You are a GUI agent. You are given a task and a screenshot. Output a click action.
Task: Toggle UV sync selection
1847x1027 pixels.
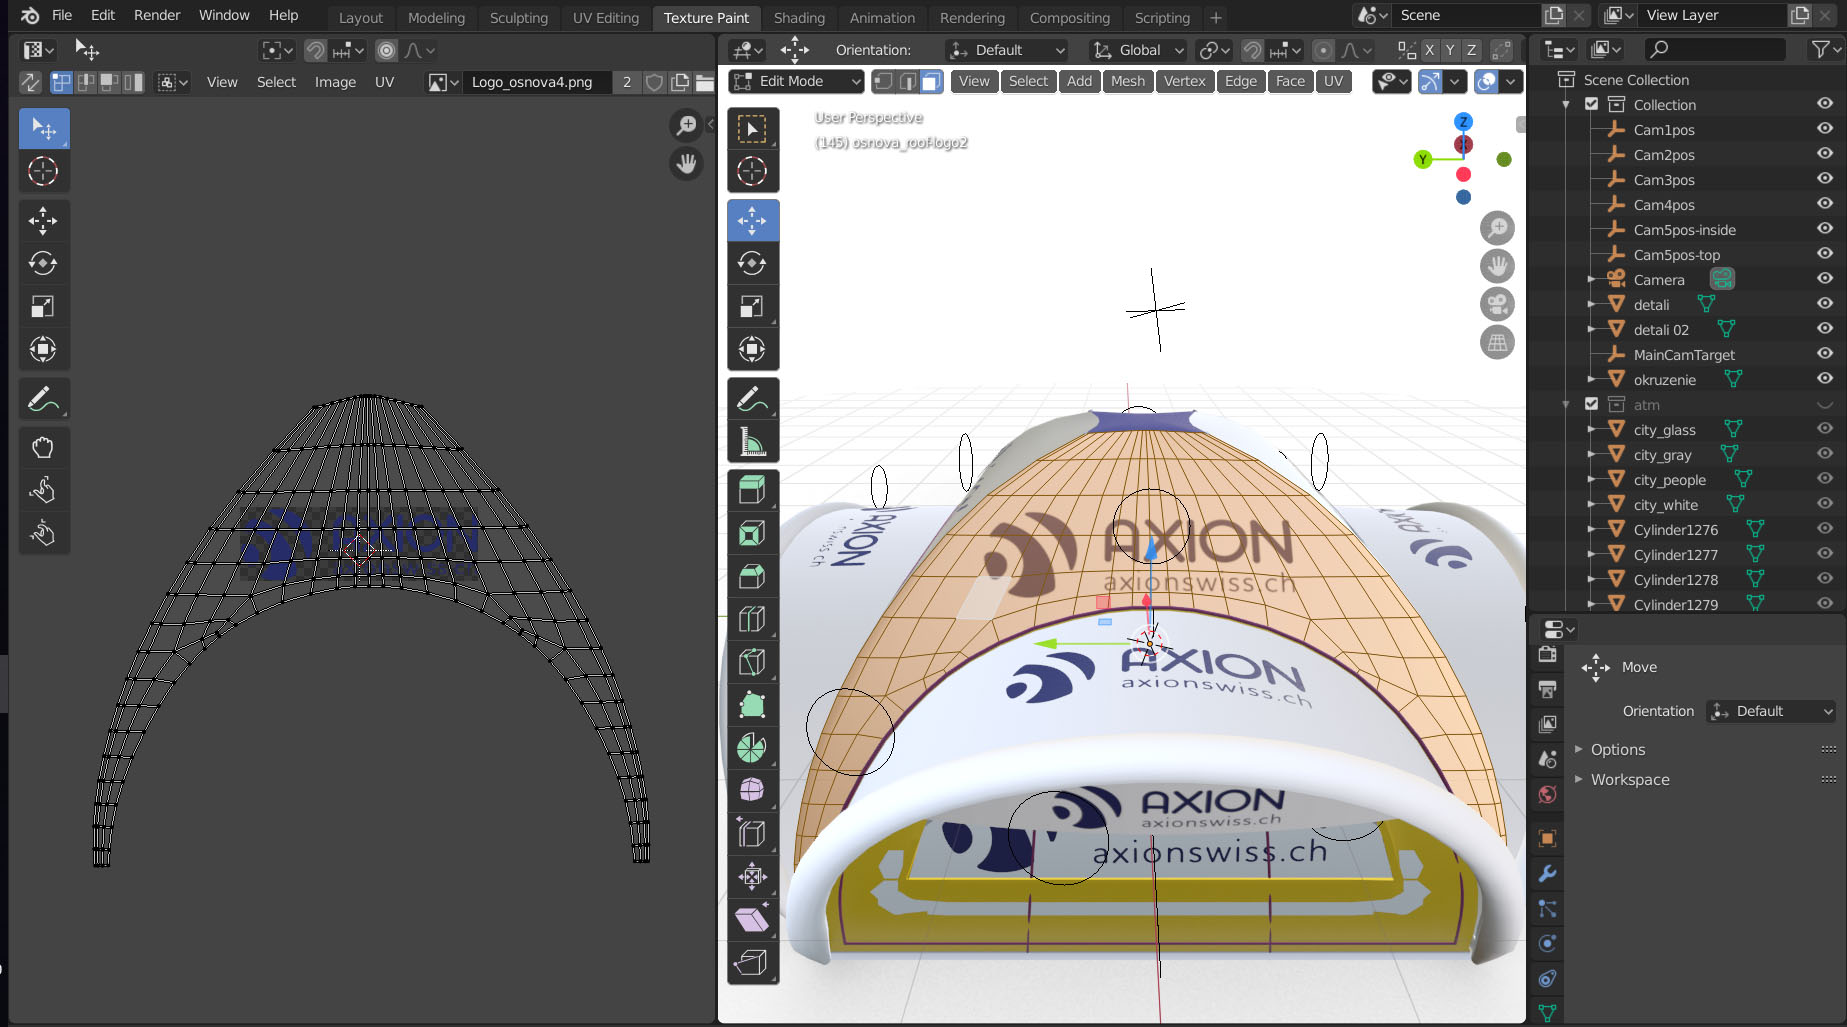(30, 82)
